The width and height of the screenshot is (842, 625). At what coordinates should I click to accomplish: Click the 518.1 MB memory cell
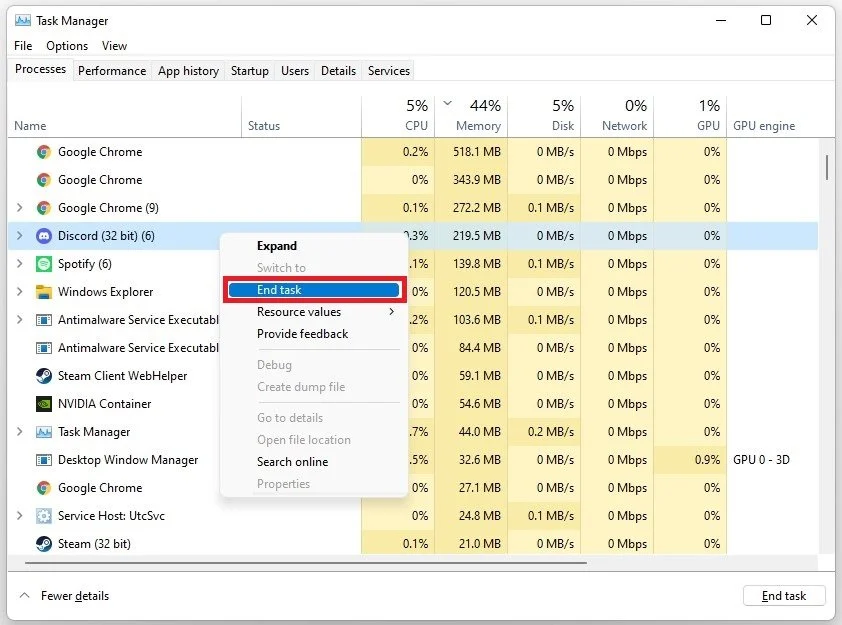pyautogui.click(x=471, y=152)
